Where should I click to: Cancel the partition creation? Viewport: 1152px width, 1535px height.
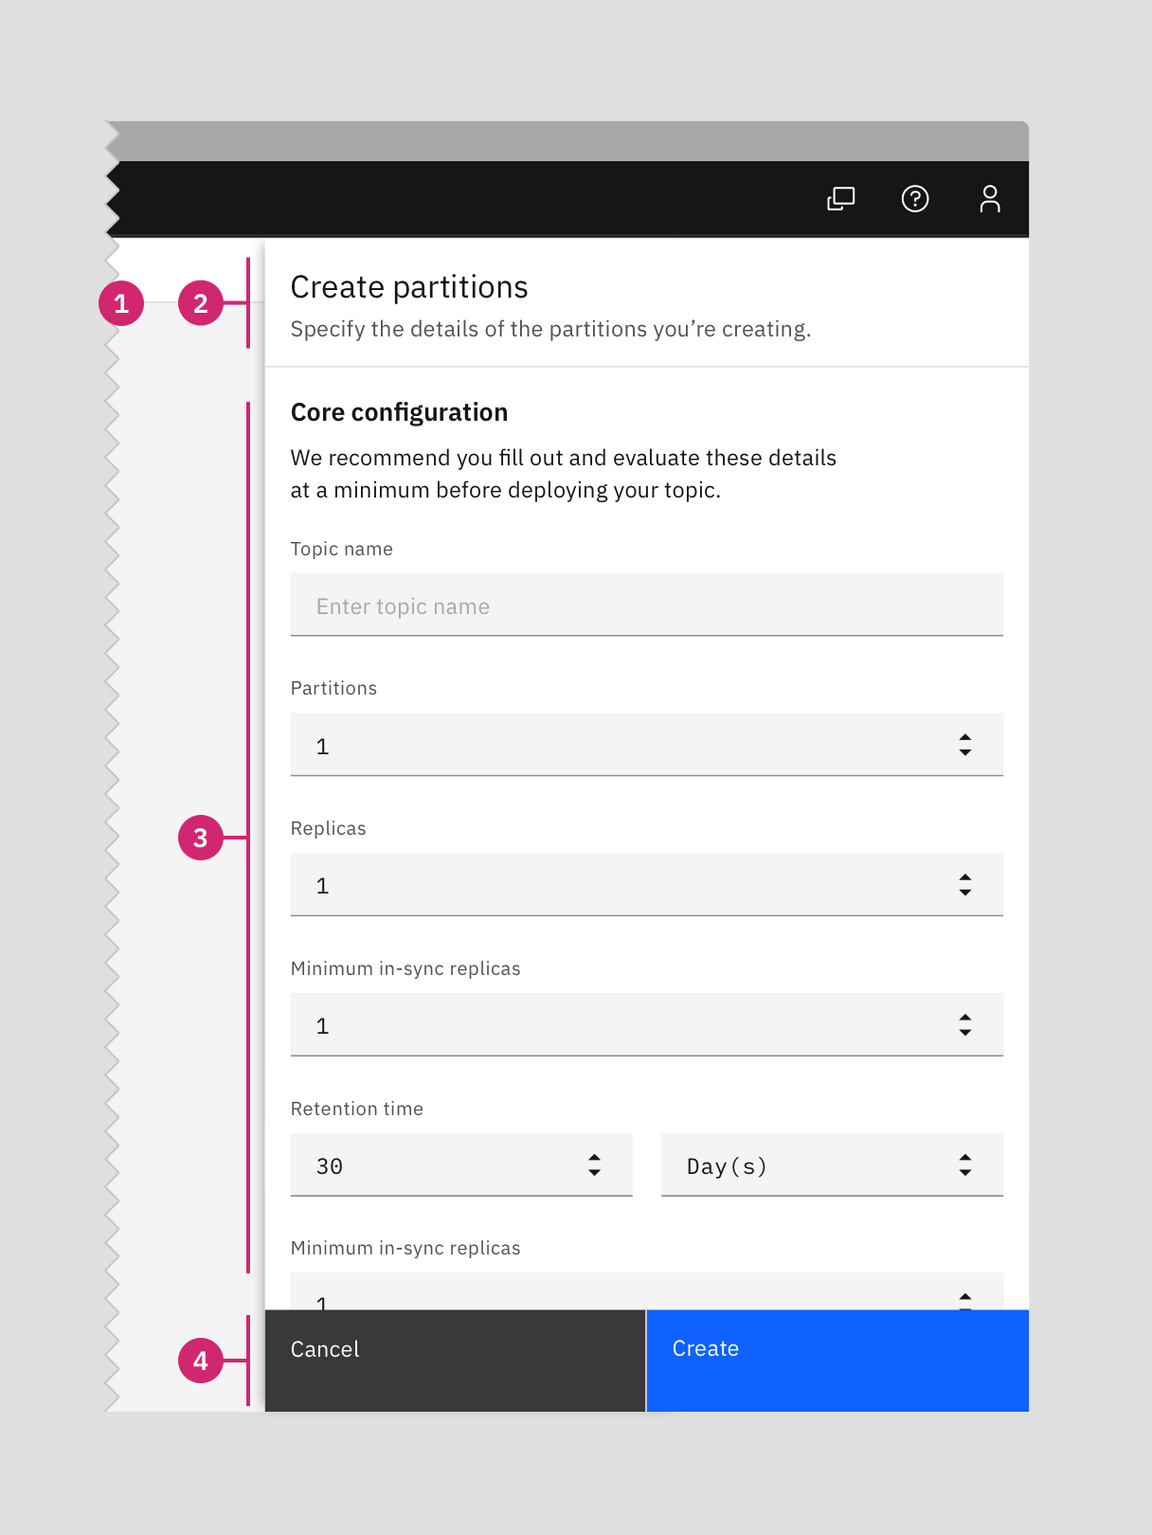453,1360
